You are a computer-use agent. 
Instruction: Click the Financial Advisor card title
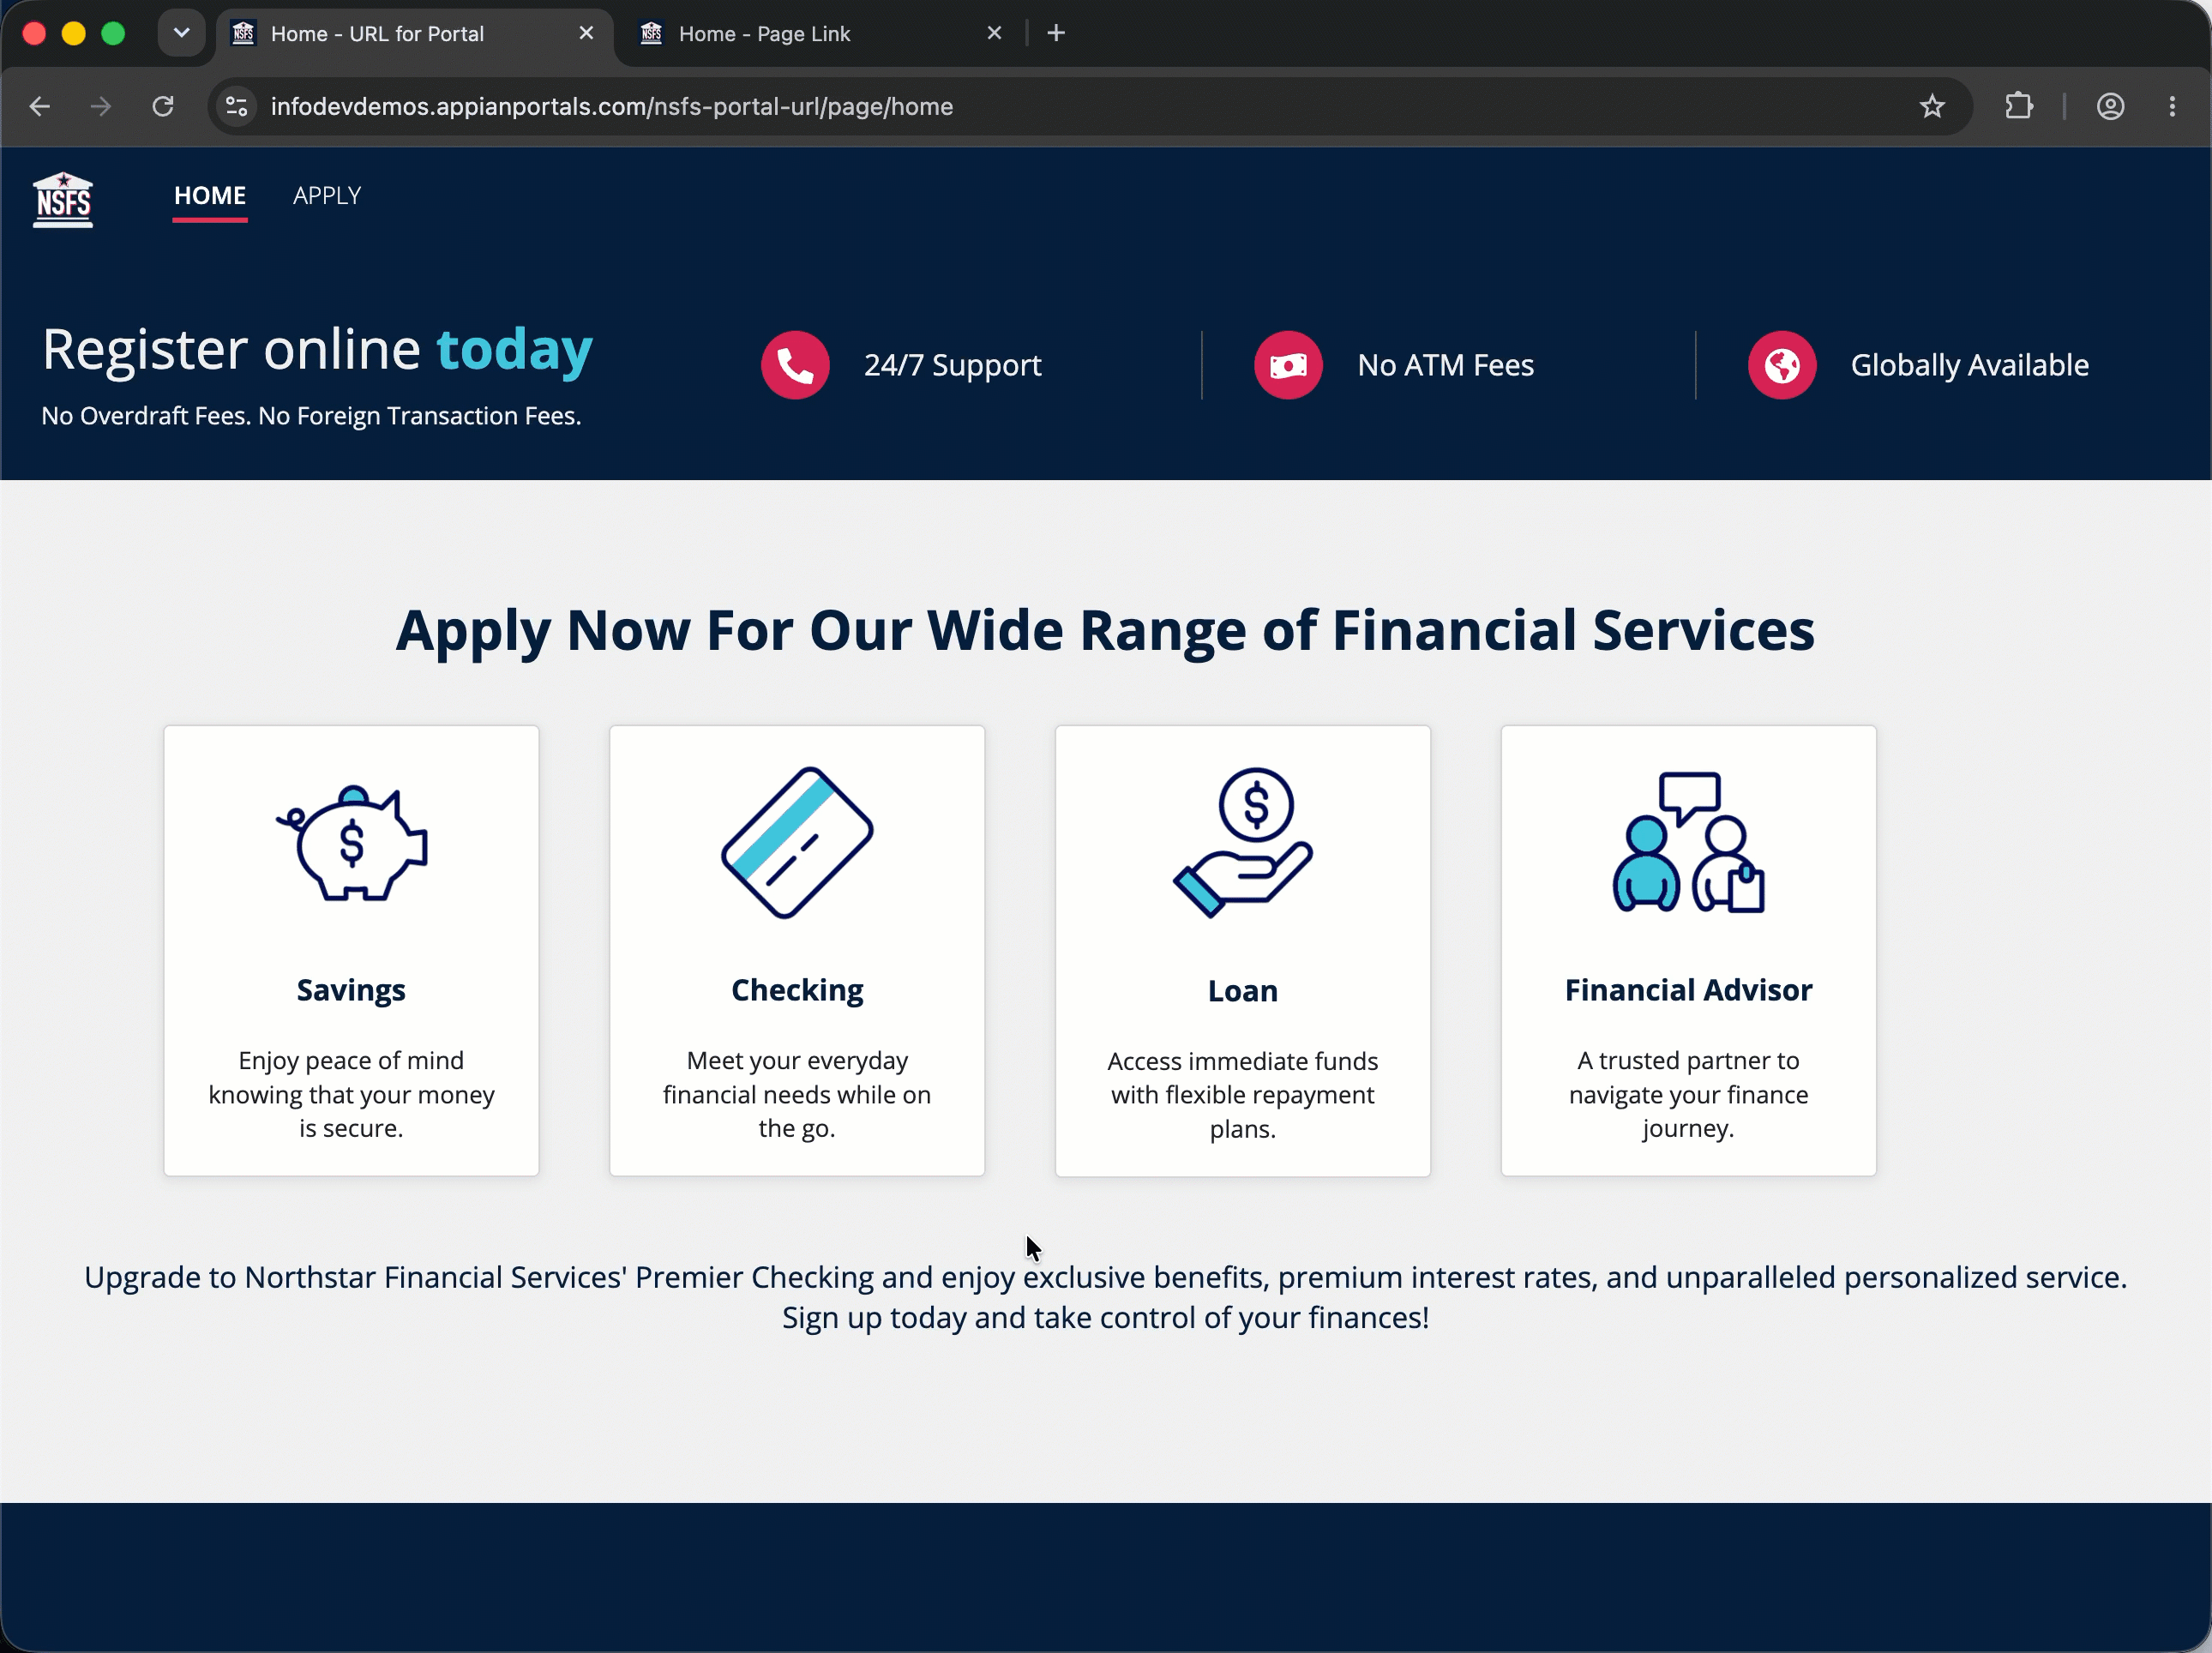coord(1688,990)
